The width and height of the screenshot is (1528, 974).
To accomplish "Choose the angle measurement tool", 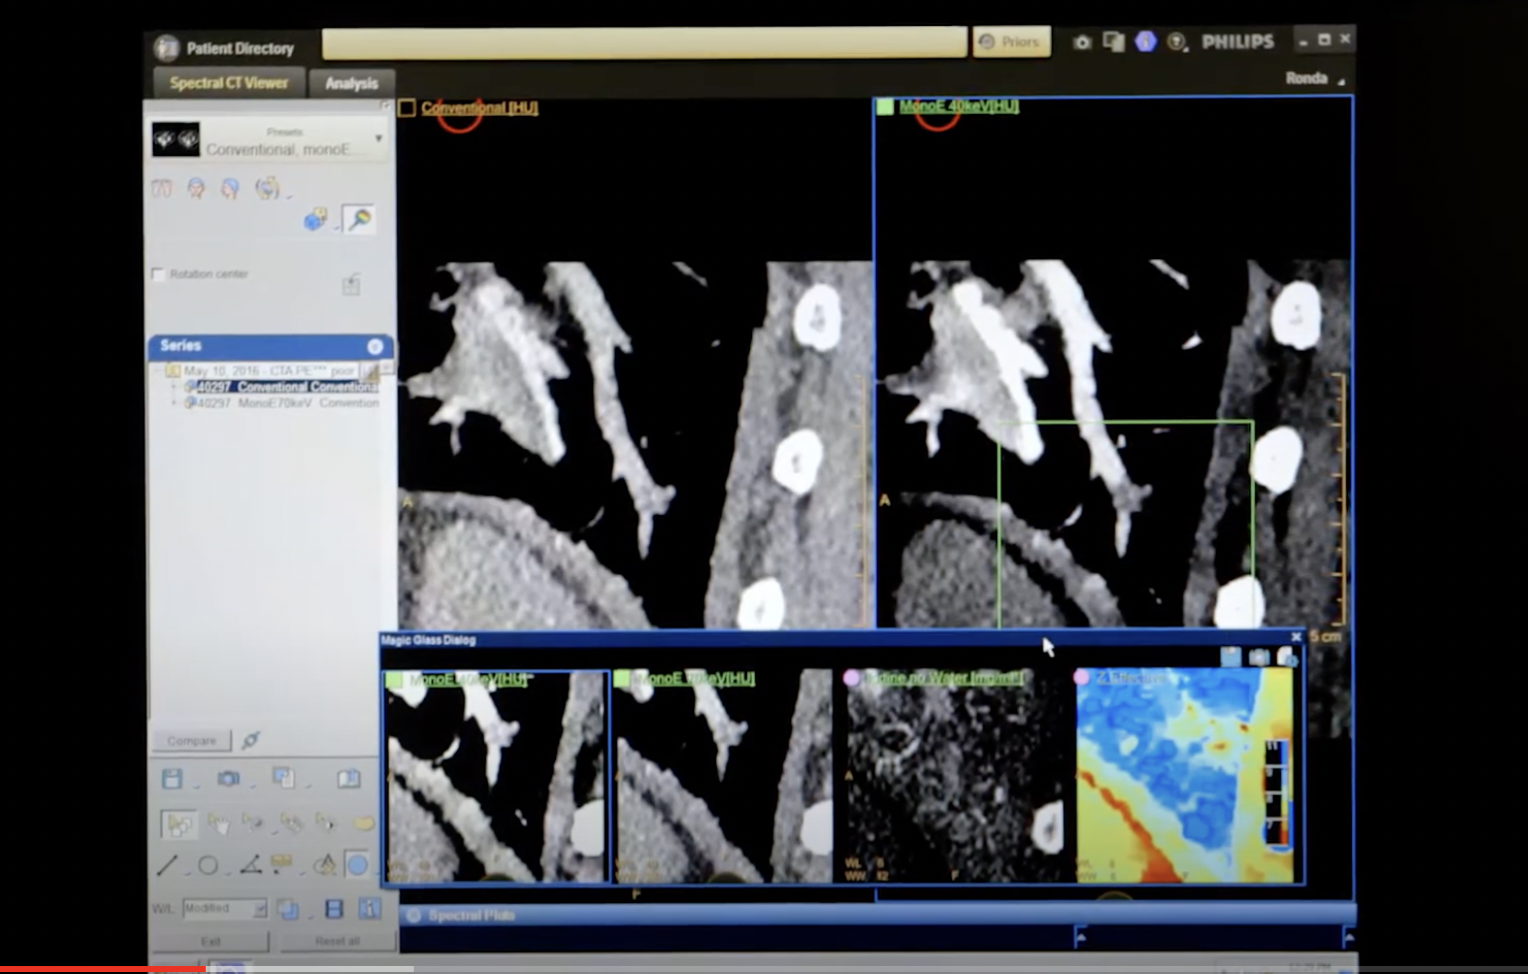I will [x=250, y=865].
